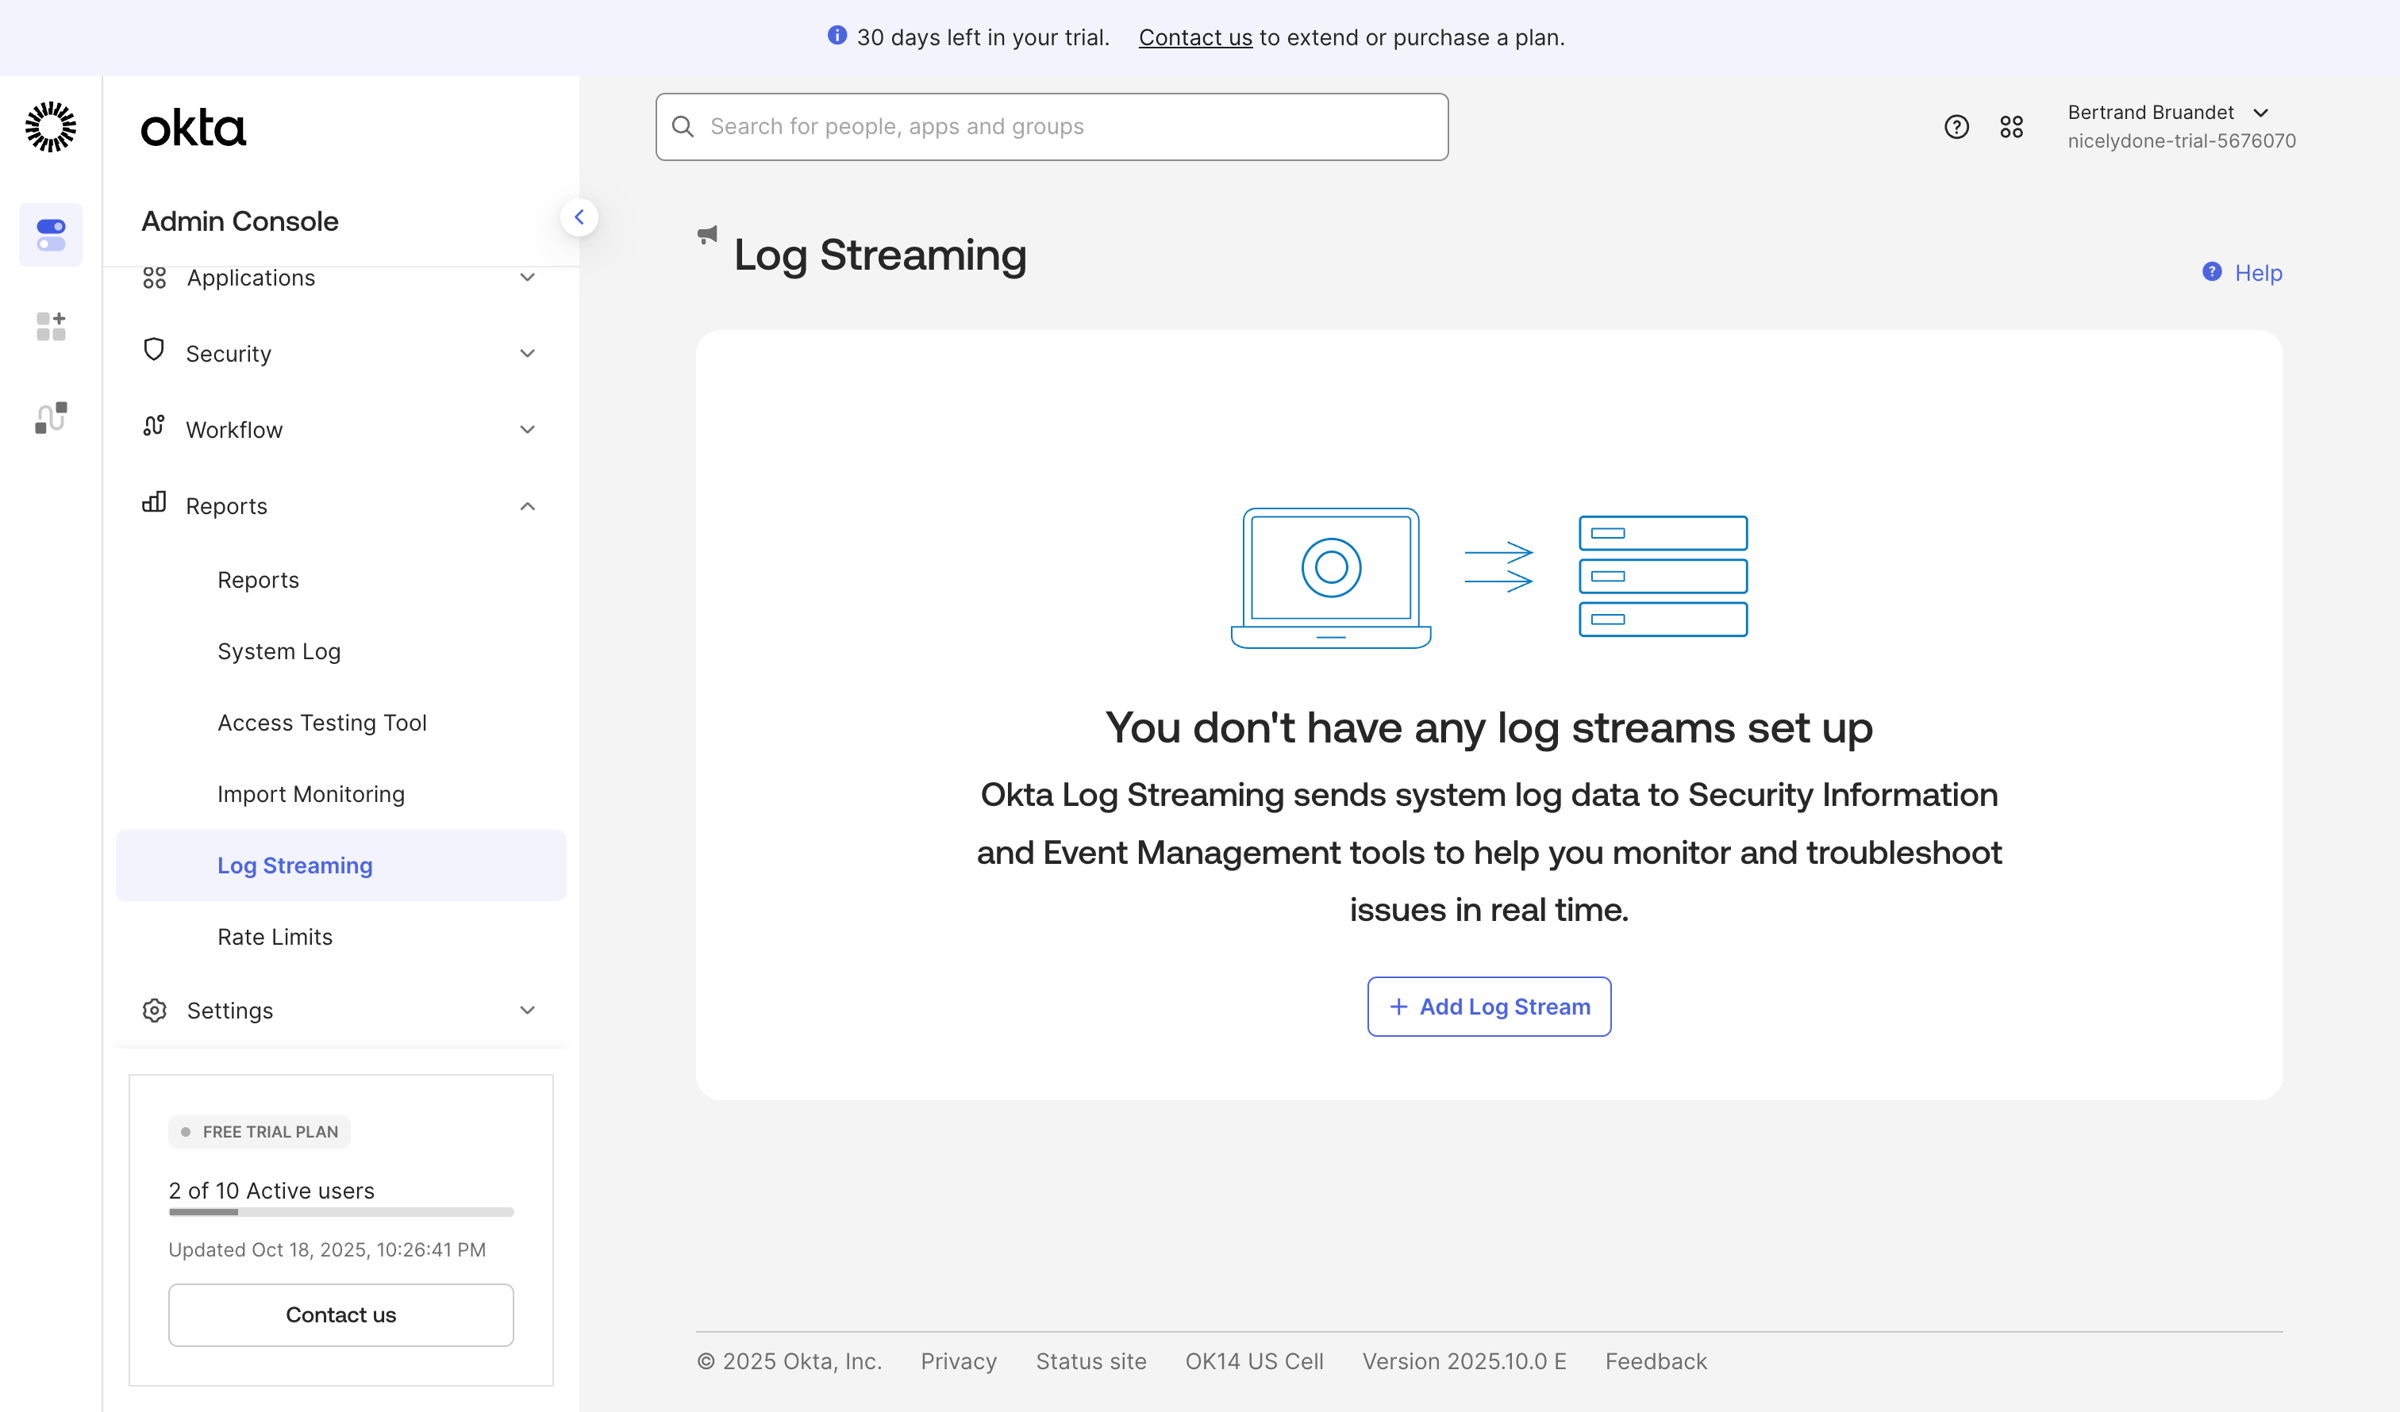The width and height of the screenshot is (2400, 1412).
Task: Click the Reports bar chart icon
Action: (x=154, y=502)
